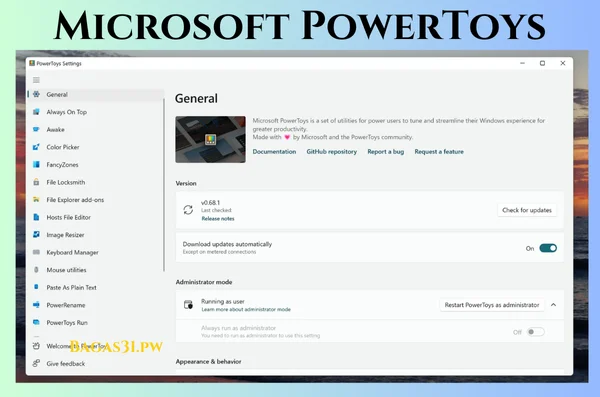Viewport: 600px width, 397px height.
Task: Click the Appearance & behavior heading
Action: pyautogui.click(x=208, y=361)
